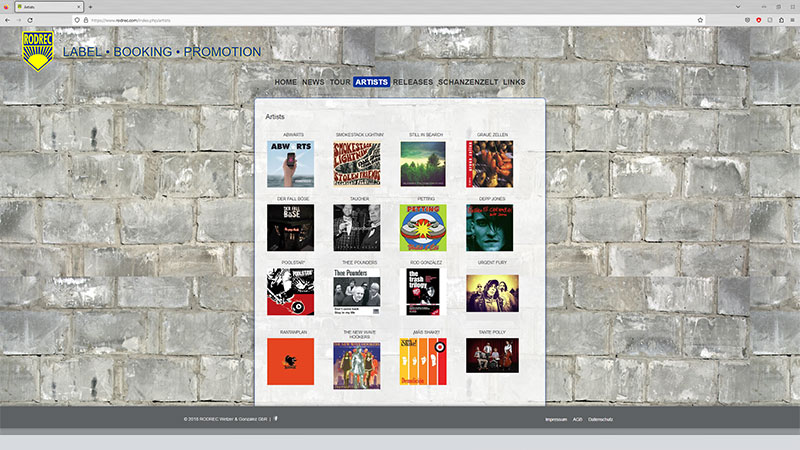Click the SMOKESTACK LIGHTNIN' artist name label

(x=360, y=135)
